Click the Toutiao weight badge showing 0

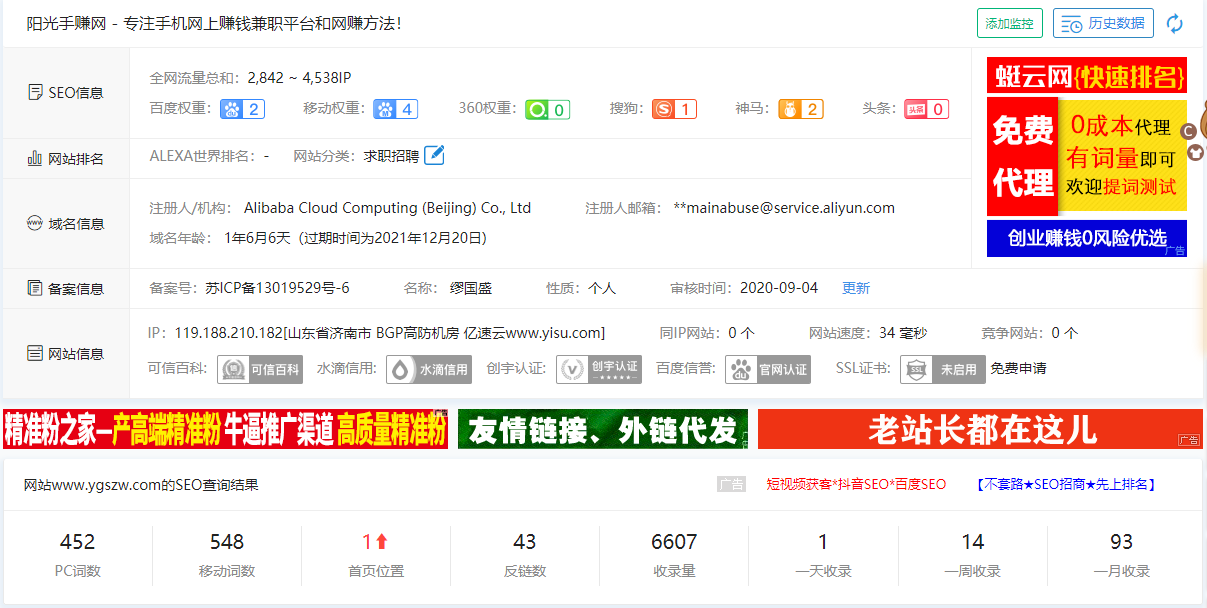point(926,109)
